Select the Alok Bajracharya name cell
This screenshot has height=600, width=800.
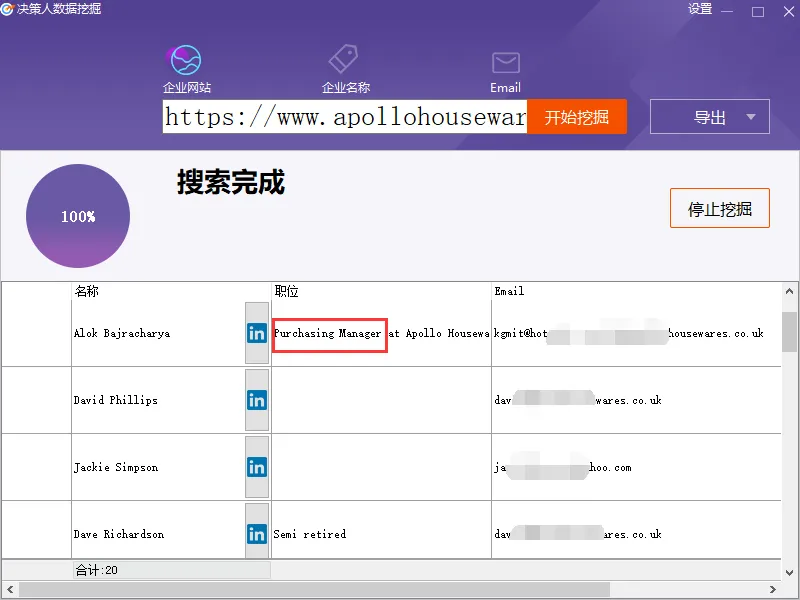(x=158, y=333)
